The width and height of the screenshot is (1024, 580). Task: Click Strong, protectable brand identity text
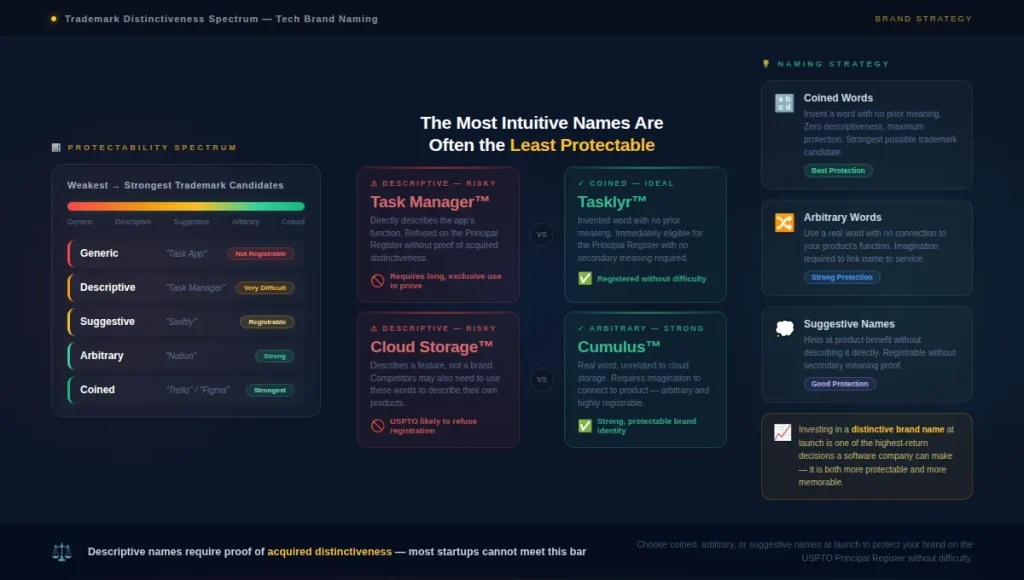pyautogui.click(x=647, y=426)
